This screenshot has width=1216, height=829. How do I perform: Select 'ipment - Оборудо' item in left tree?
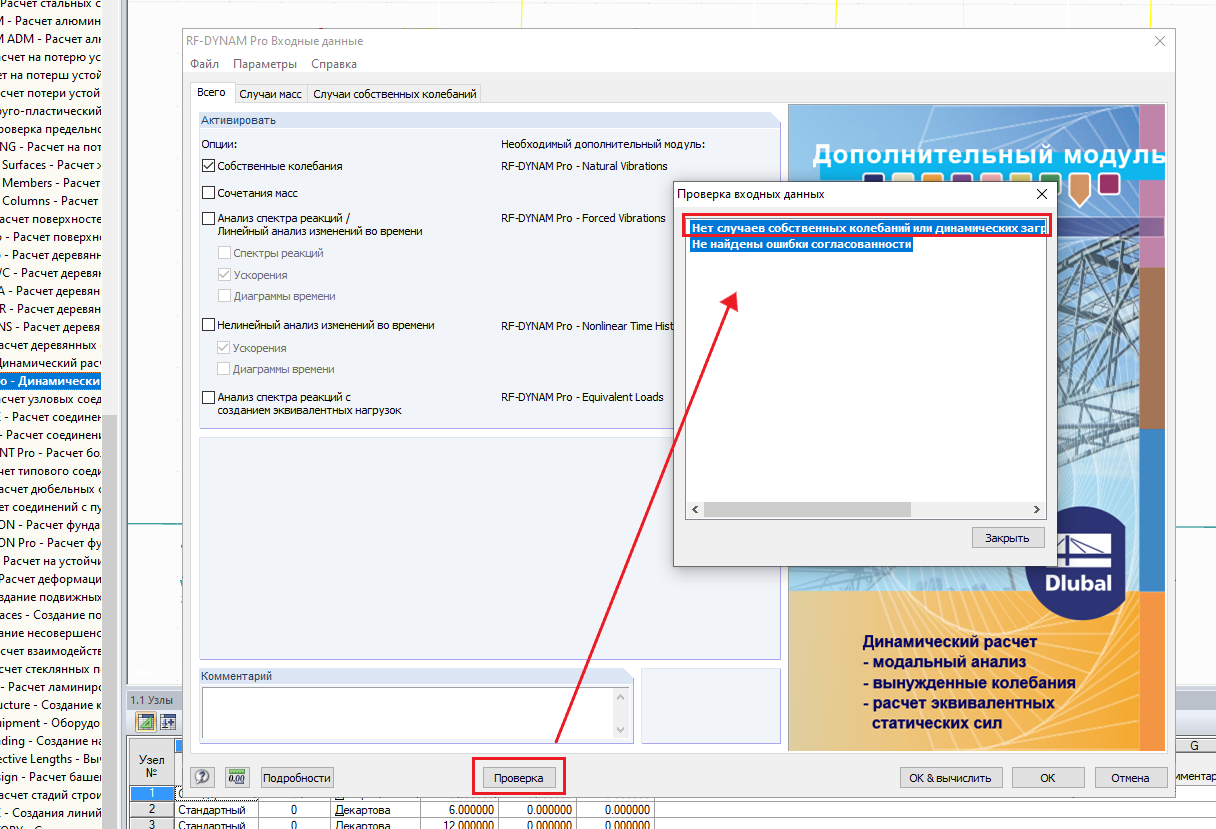point(50,723)
